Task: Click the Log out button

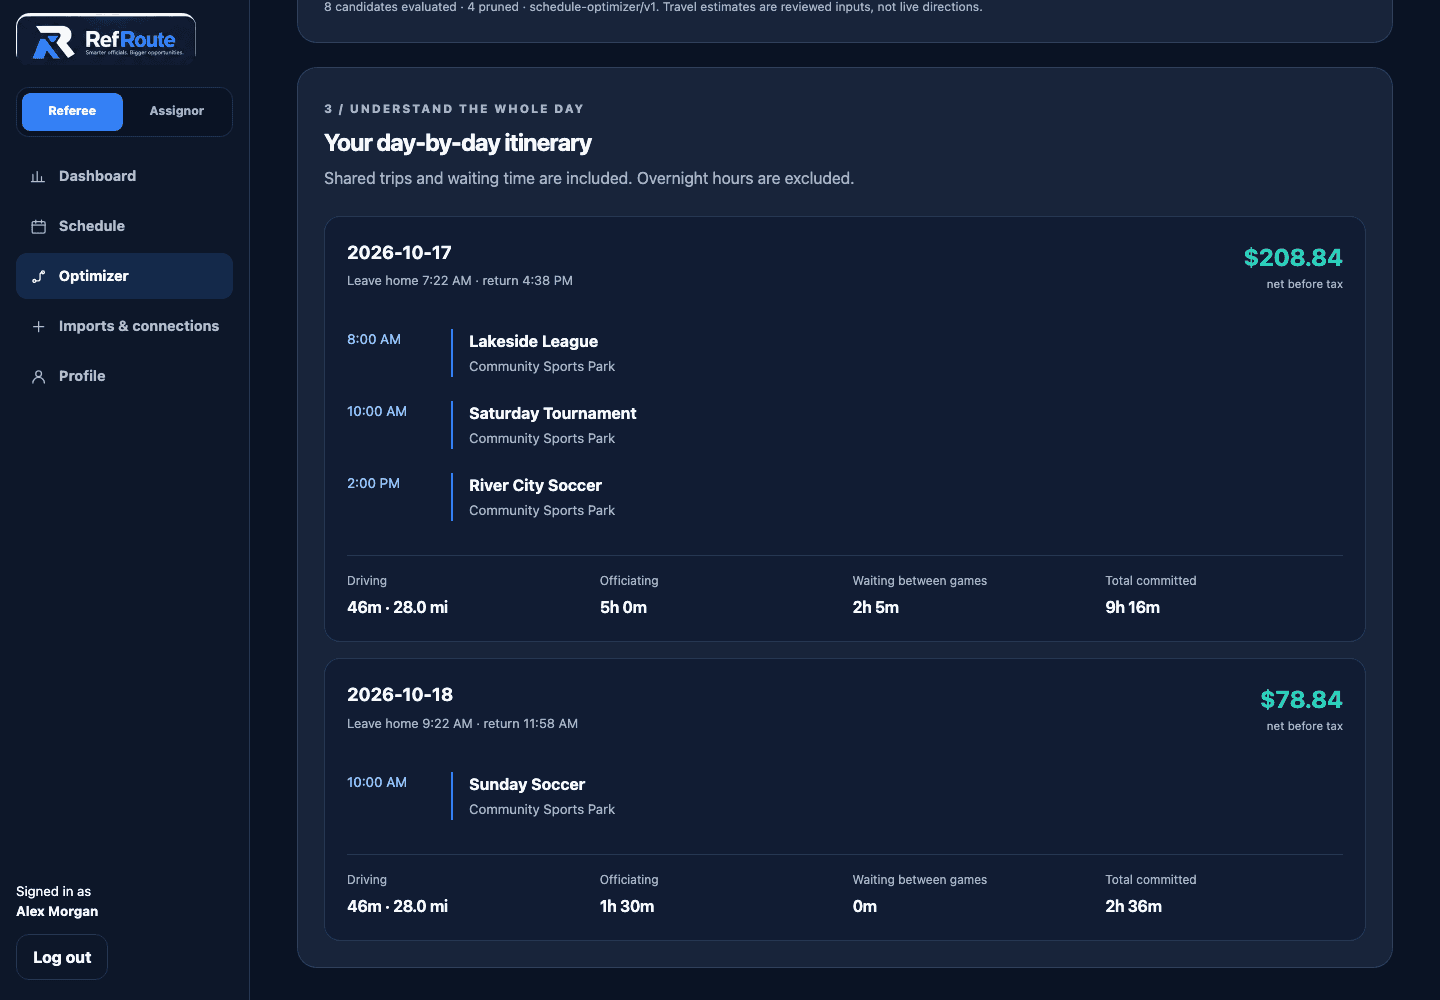Action: tap(62, 957)
